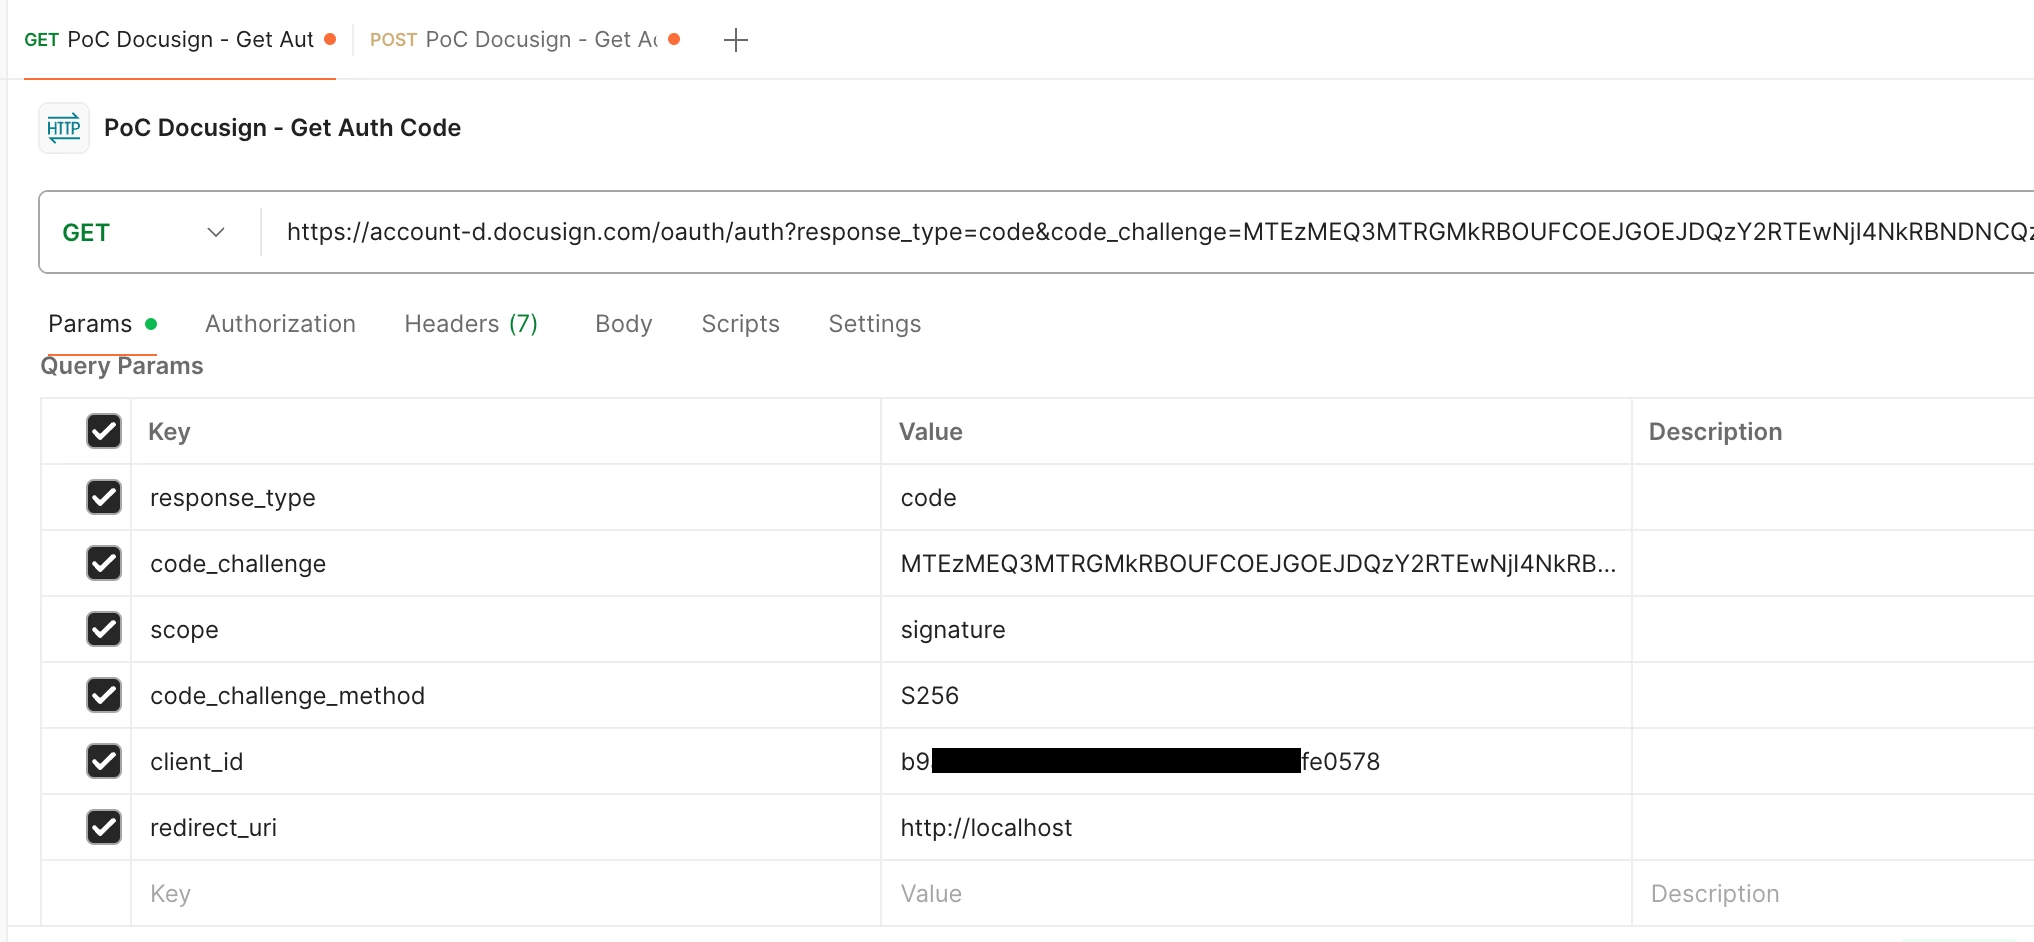Open the Scripts tab
2034x942 pixels.
point(740,324)
